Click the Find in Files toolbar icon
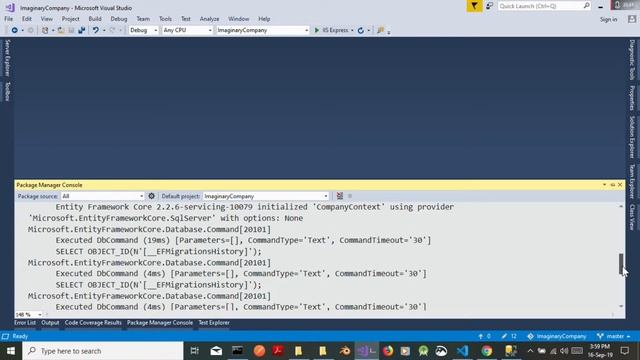The height and width of the screenshot is (360, 640). [380, 30]
